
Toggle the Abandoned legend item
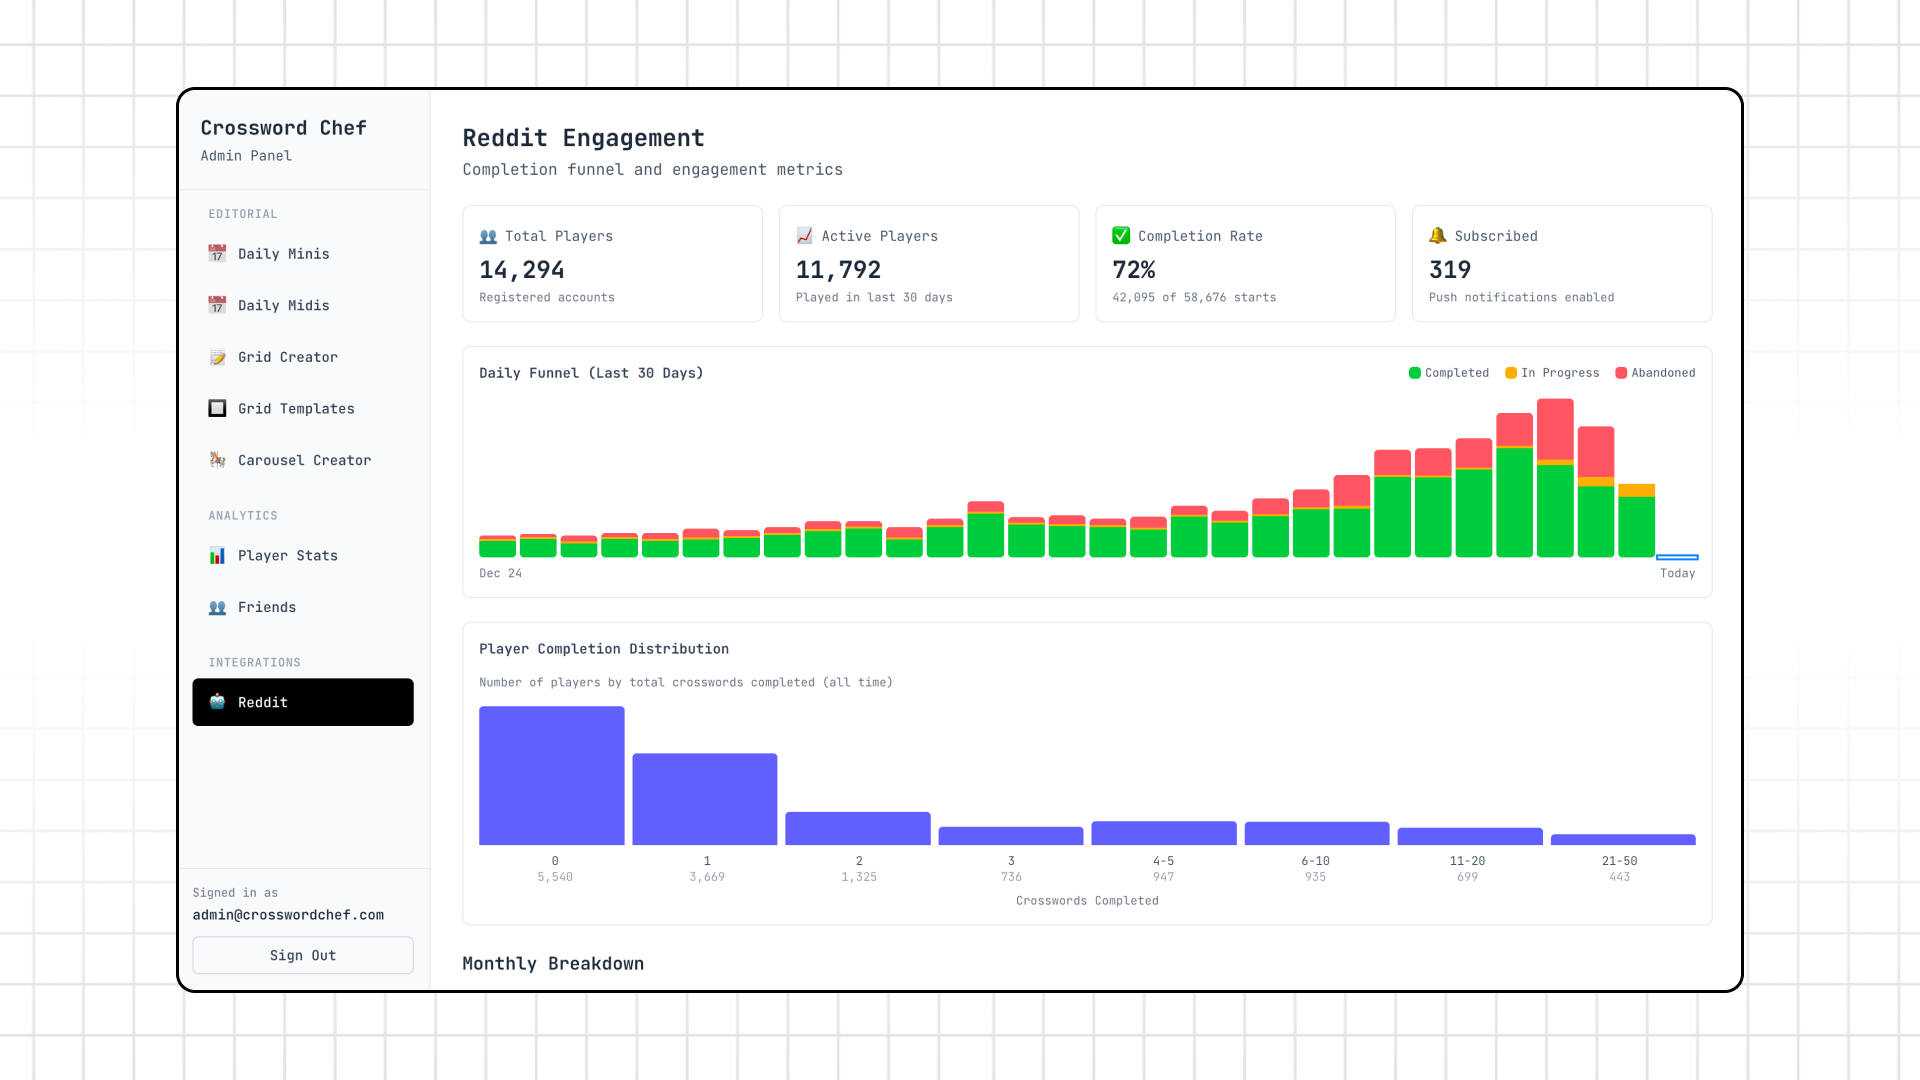pyautogui.click(x=1656, y=372)
